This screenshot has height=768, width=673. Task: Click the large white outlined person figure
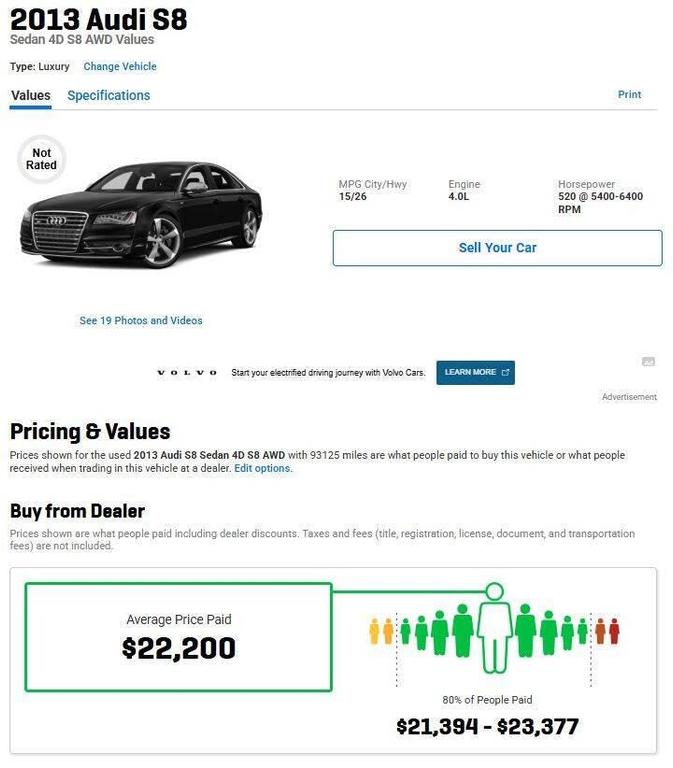[x=493, y=628]
